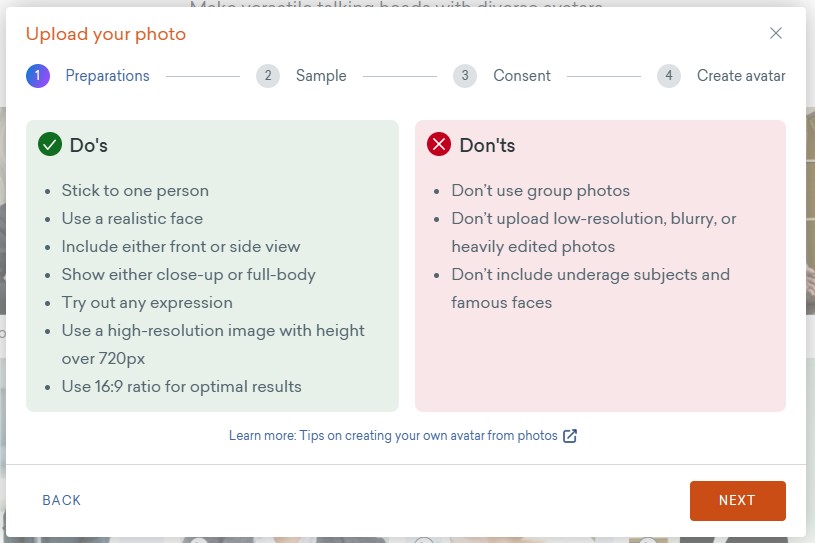Image resolution: width=815 pixels, height=543 pixels.
Task: Select the Preparations step label
Action: [x=107, y=76]
